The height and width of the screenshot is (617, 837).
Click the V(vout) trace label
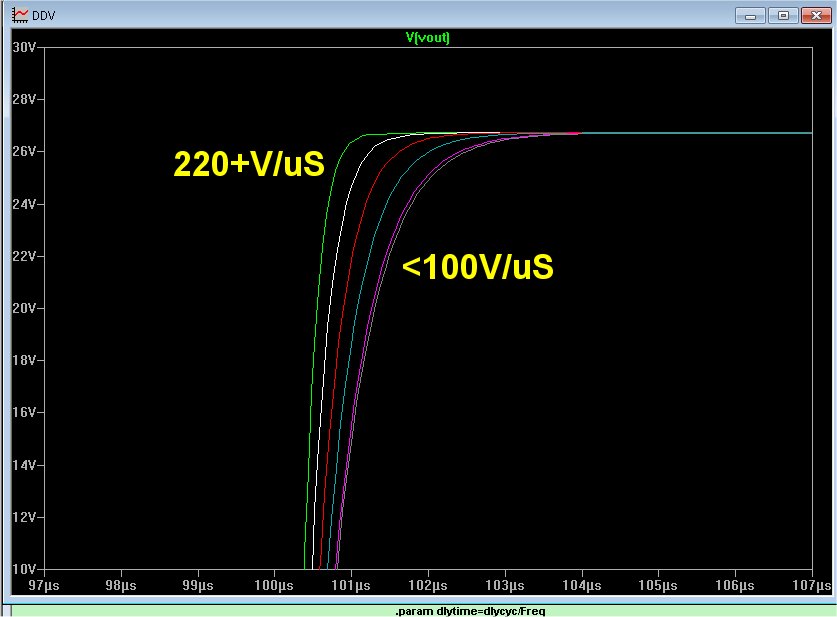[428, 37]
